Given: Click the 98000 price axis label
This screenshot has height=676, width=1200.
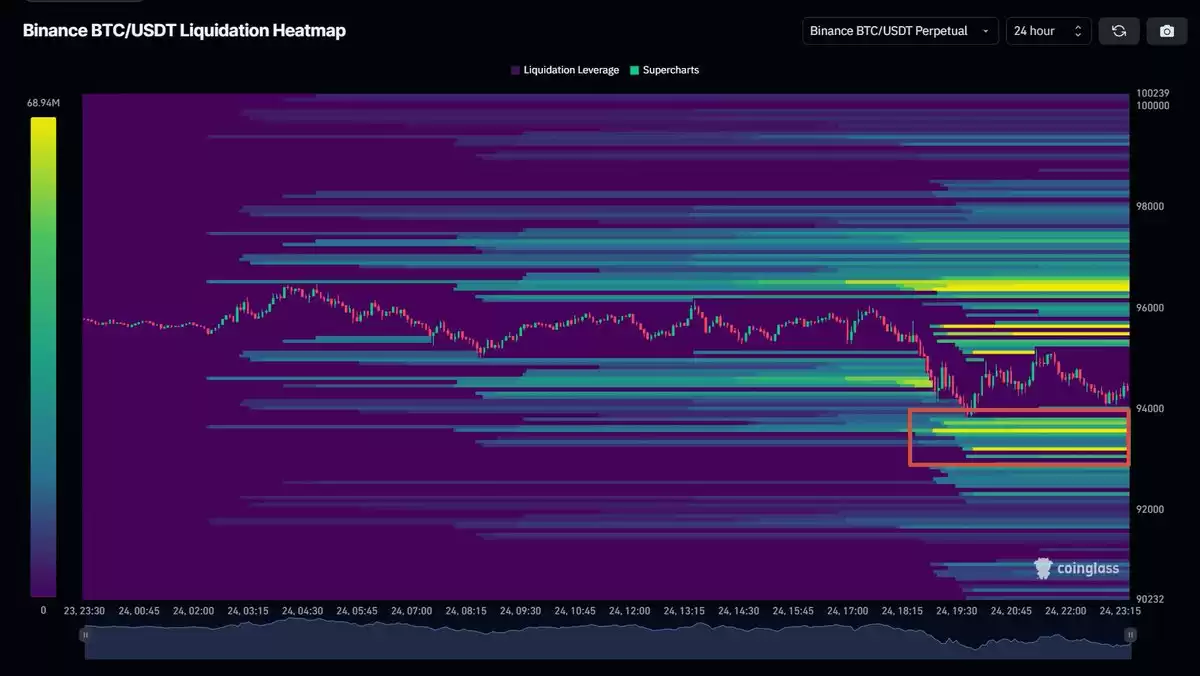Looking at the screenshot, I should 1150,206.
